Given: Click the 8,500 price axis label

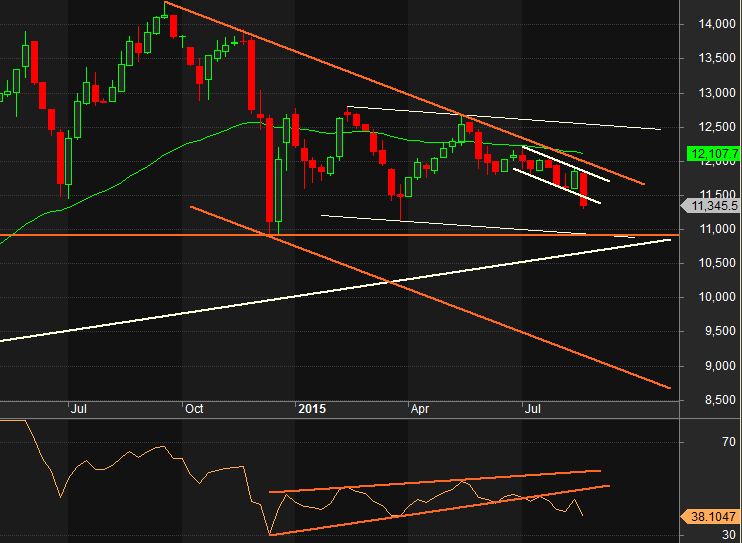Looking at the screenshot, I should point(720,400).
